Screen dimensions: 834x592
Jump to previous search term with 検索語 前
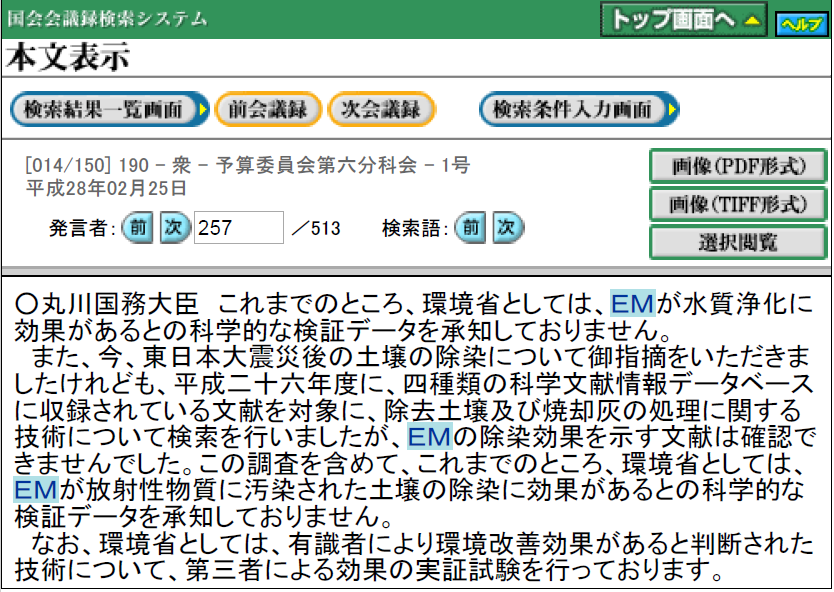click(x=470, y=228)
